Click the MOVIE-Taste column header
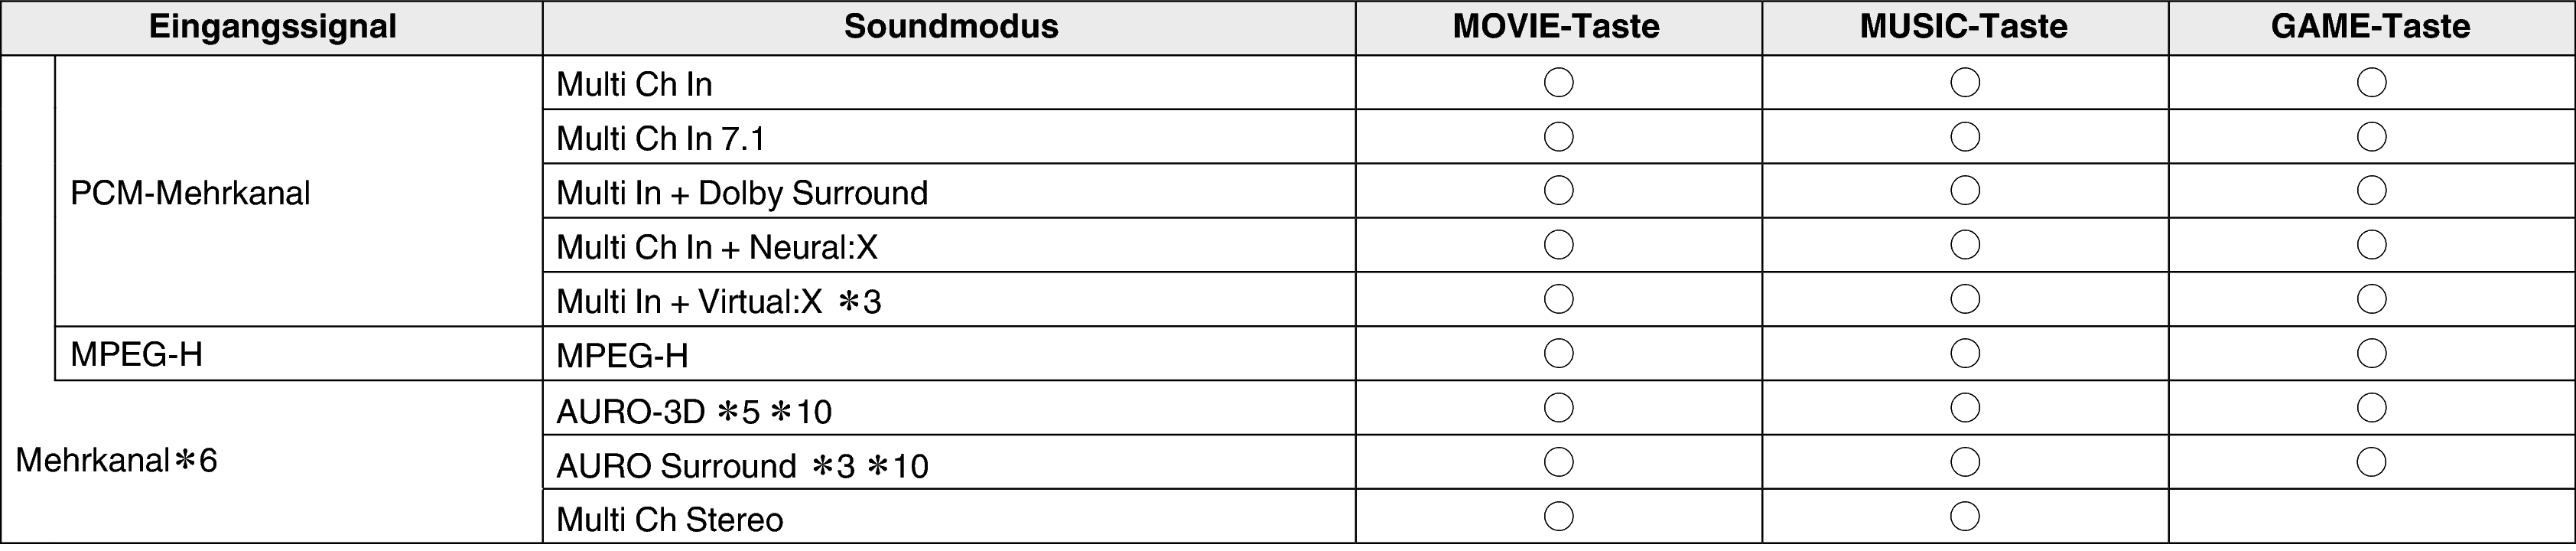The image size is (2576, 551). [1558, 27]
